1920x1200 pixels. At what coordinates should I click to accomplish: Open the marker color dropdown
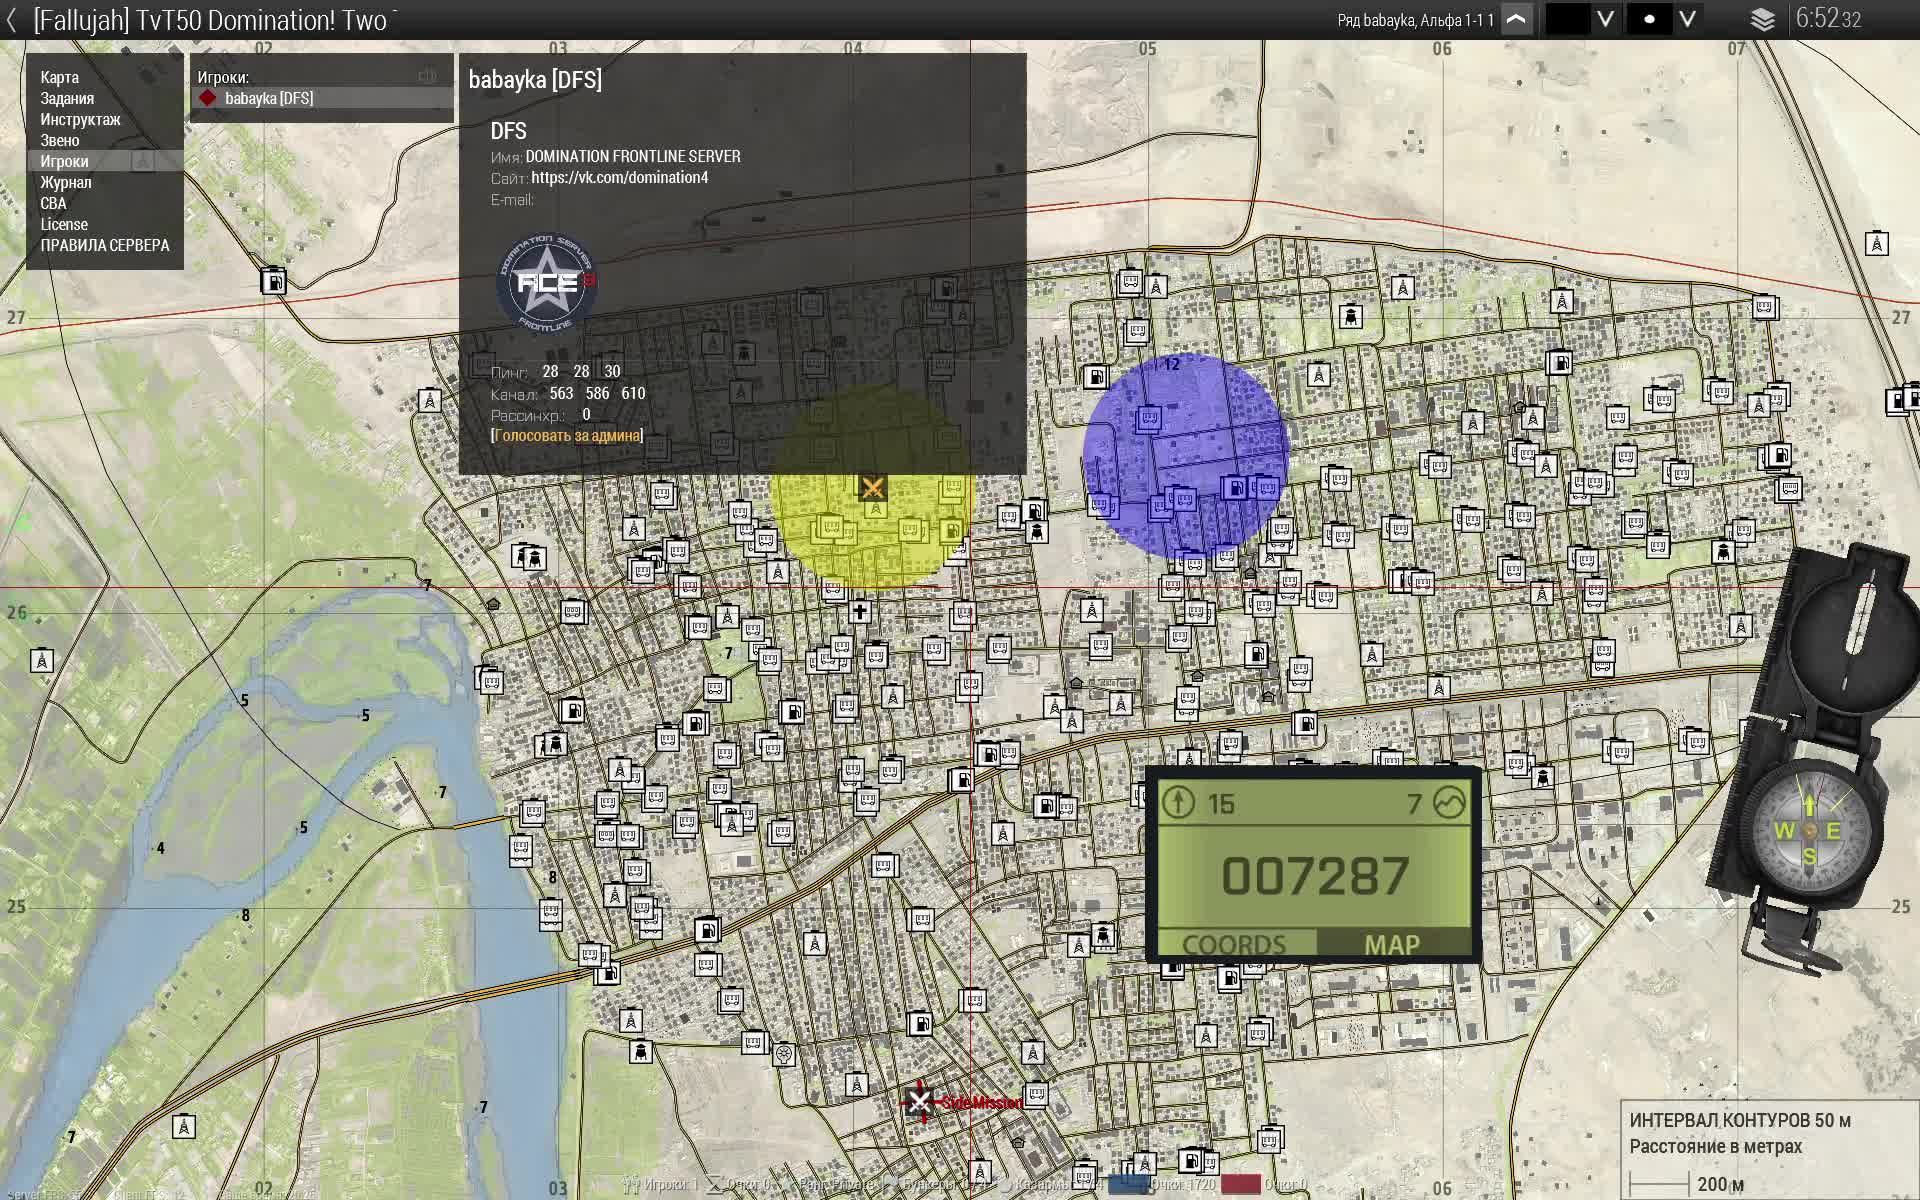[1605, 20]
